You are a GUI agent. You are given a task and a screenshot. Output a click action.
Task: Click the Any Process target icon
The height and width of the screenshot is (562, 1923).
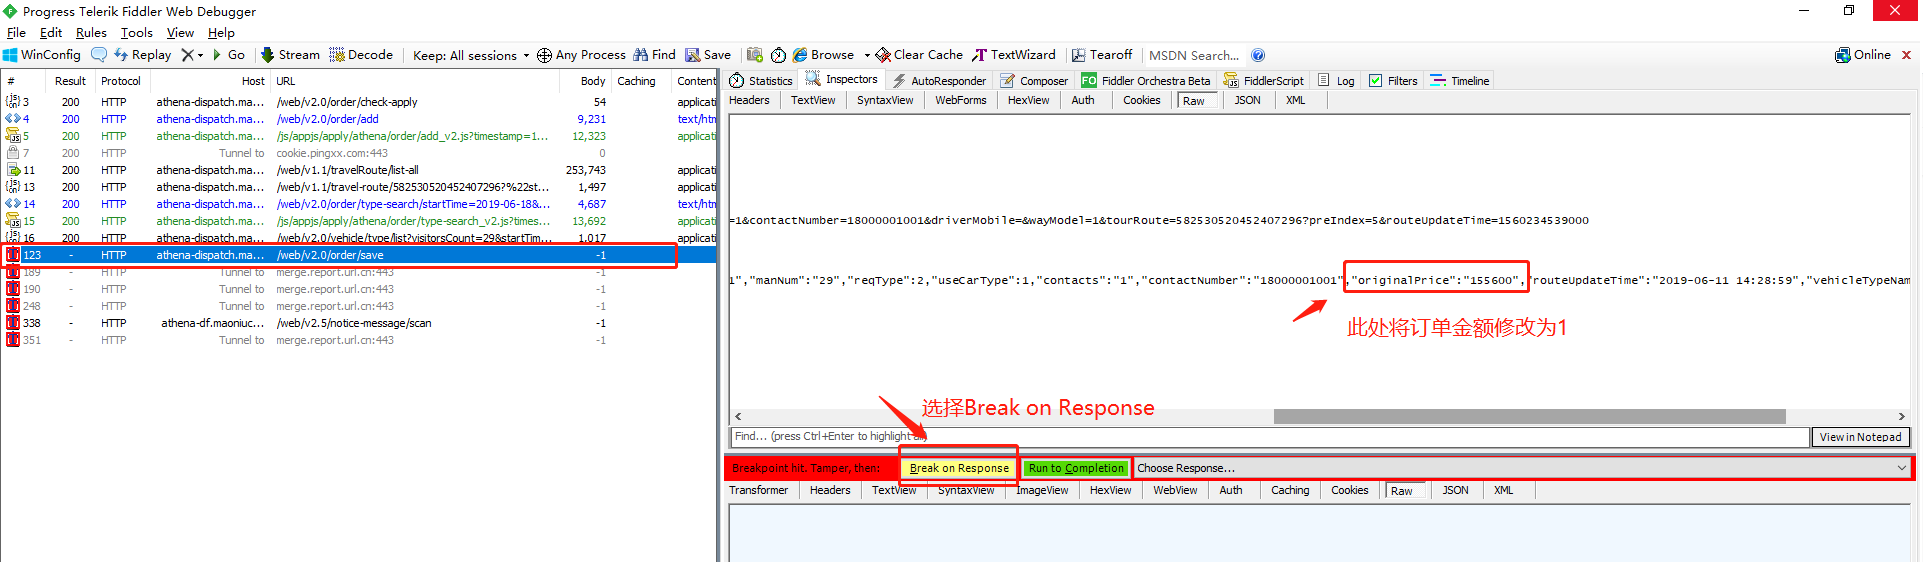point(544,55)
